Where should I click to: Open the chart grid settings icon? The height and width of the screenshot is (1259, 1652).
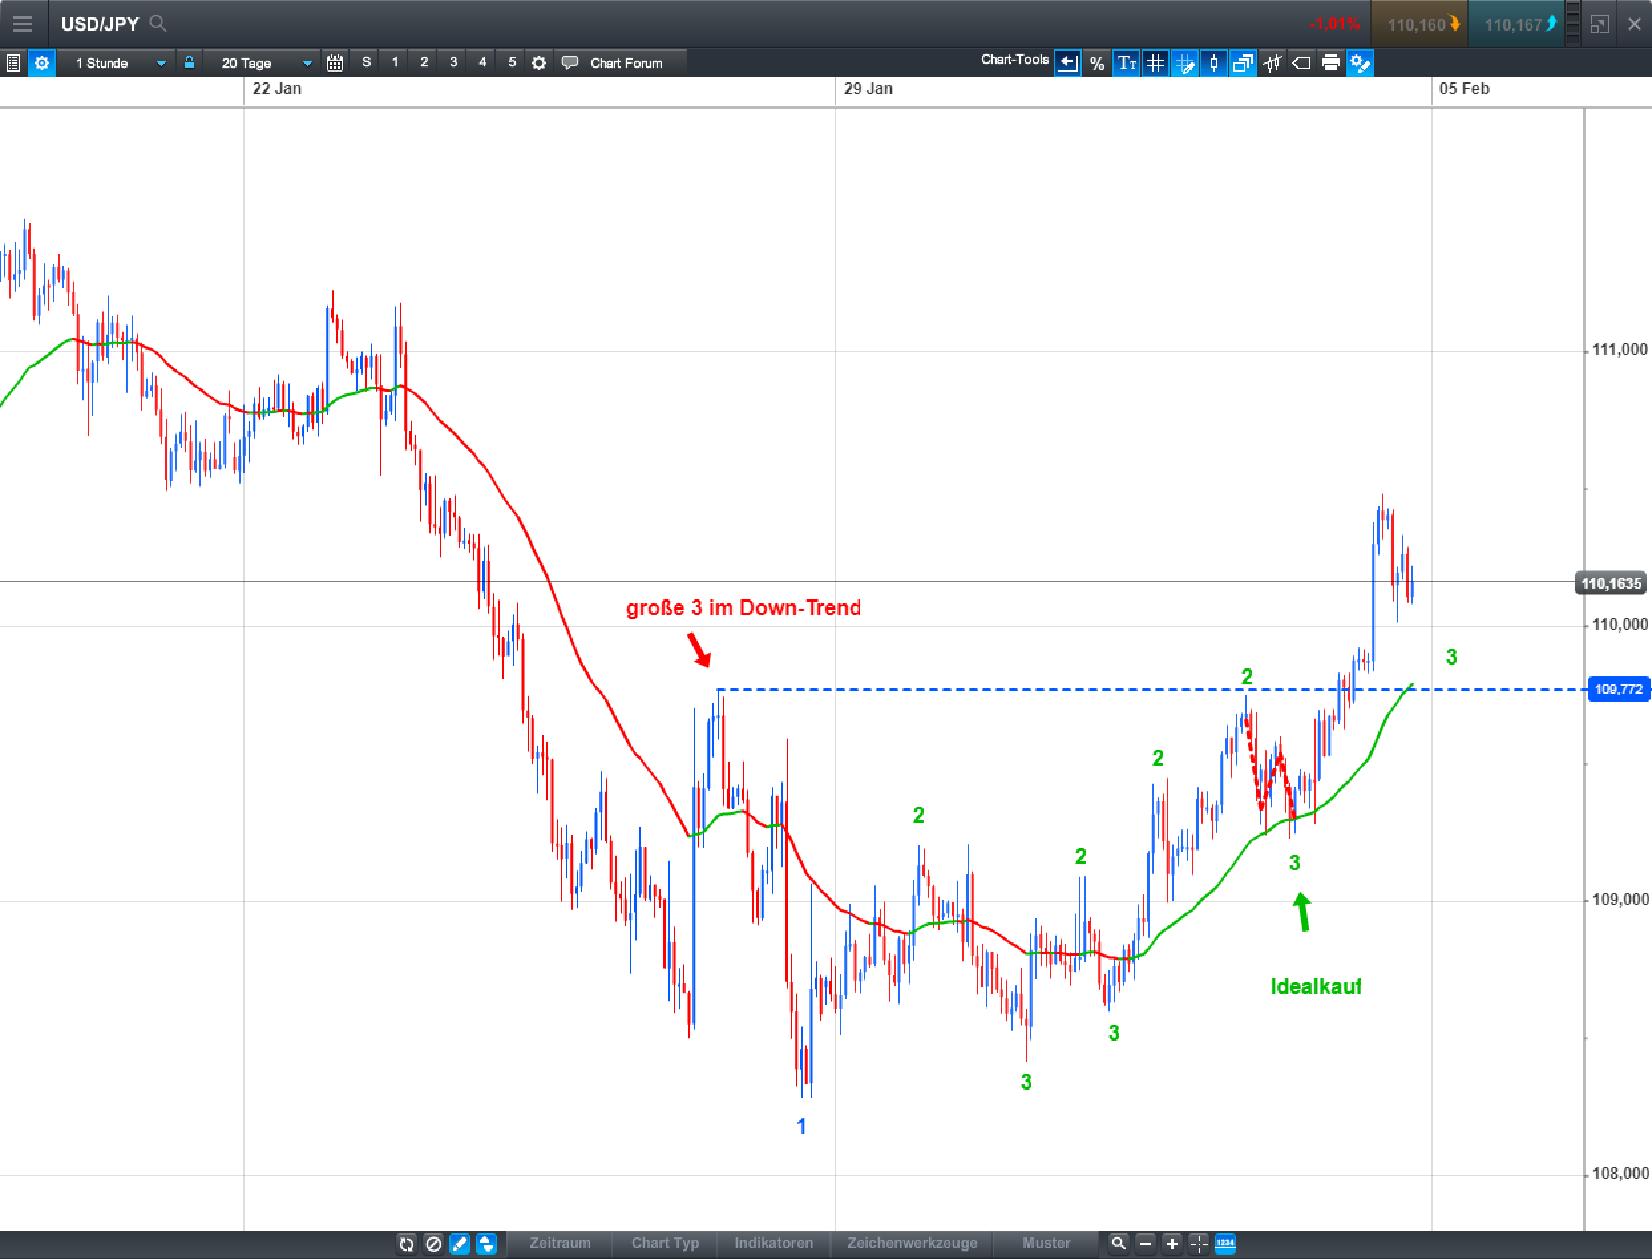click(x=1156, y=63)
